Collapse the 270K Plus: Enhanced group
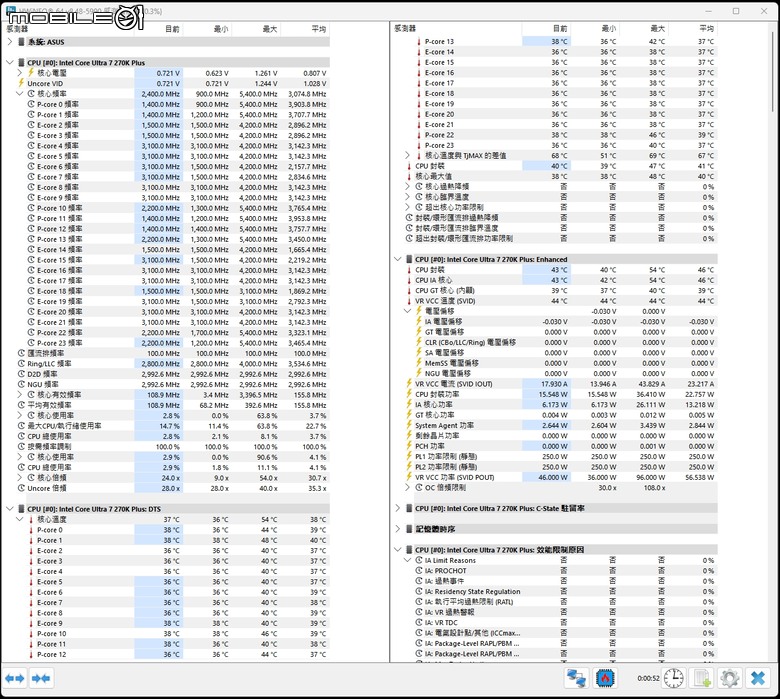 (397, 259)
